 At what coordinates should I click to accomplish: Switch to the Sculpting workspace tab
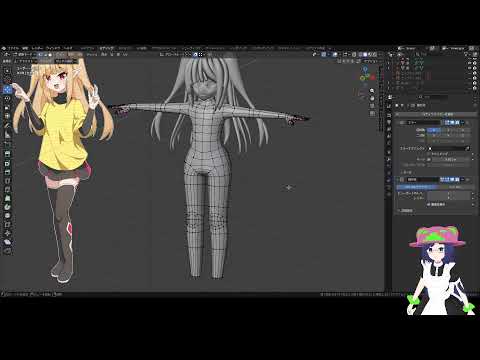pos(124,48)
